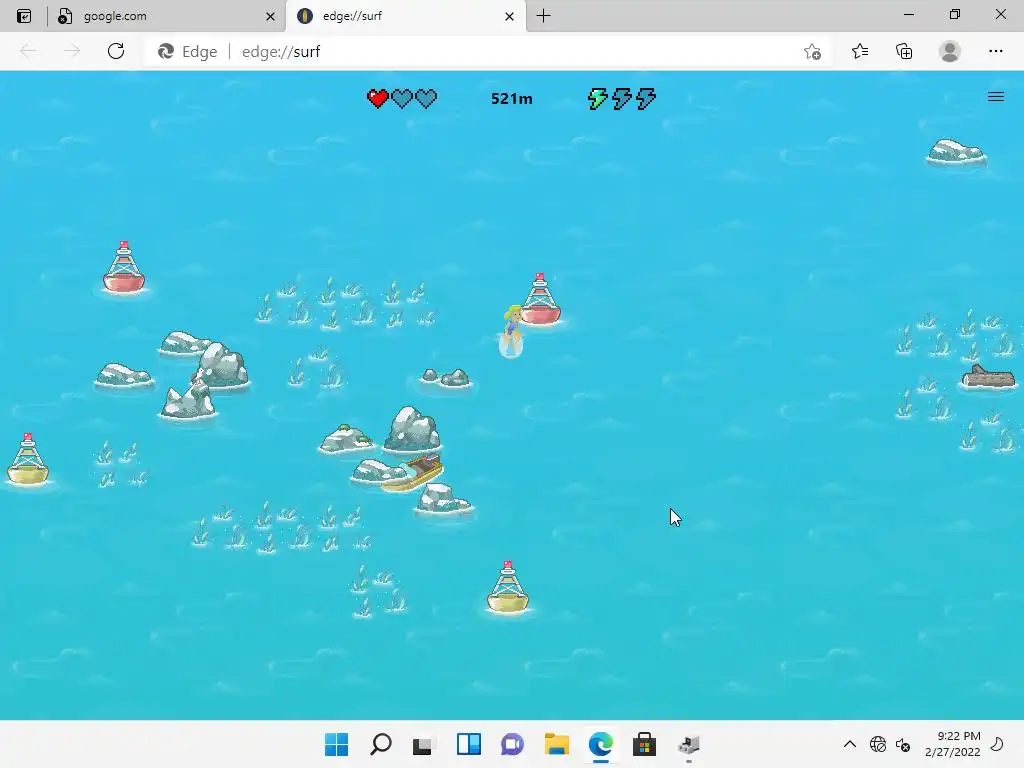The height and width of the screenshot is (768, 1024).
Task: Click the floating driftwood log
Action: (x=989, y=377)
